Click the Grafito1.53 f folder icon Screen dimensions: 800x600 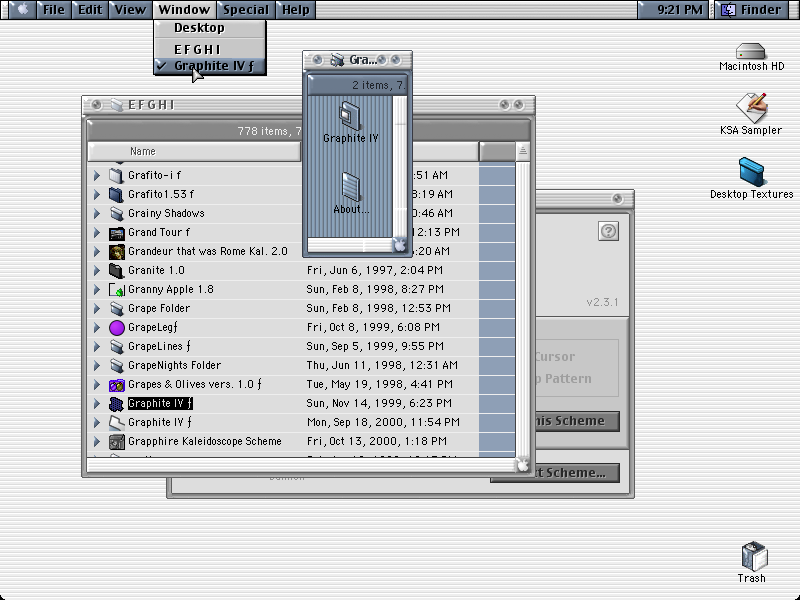click(116, 194)
